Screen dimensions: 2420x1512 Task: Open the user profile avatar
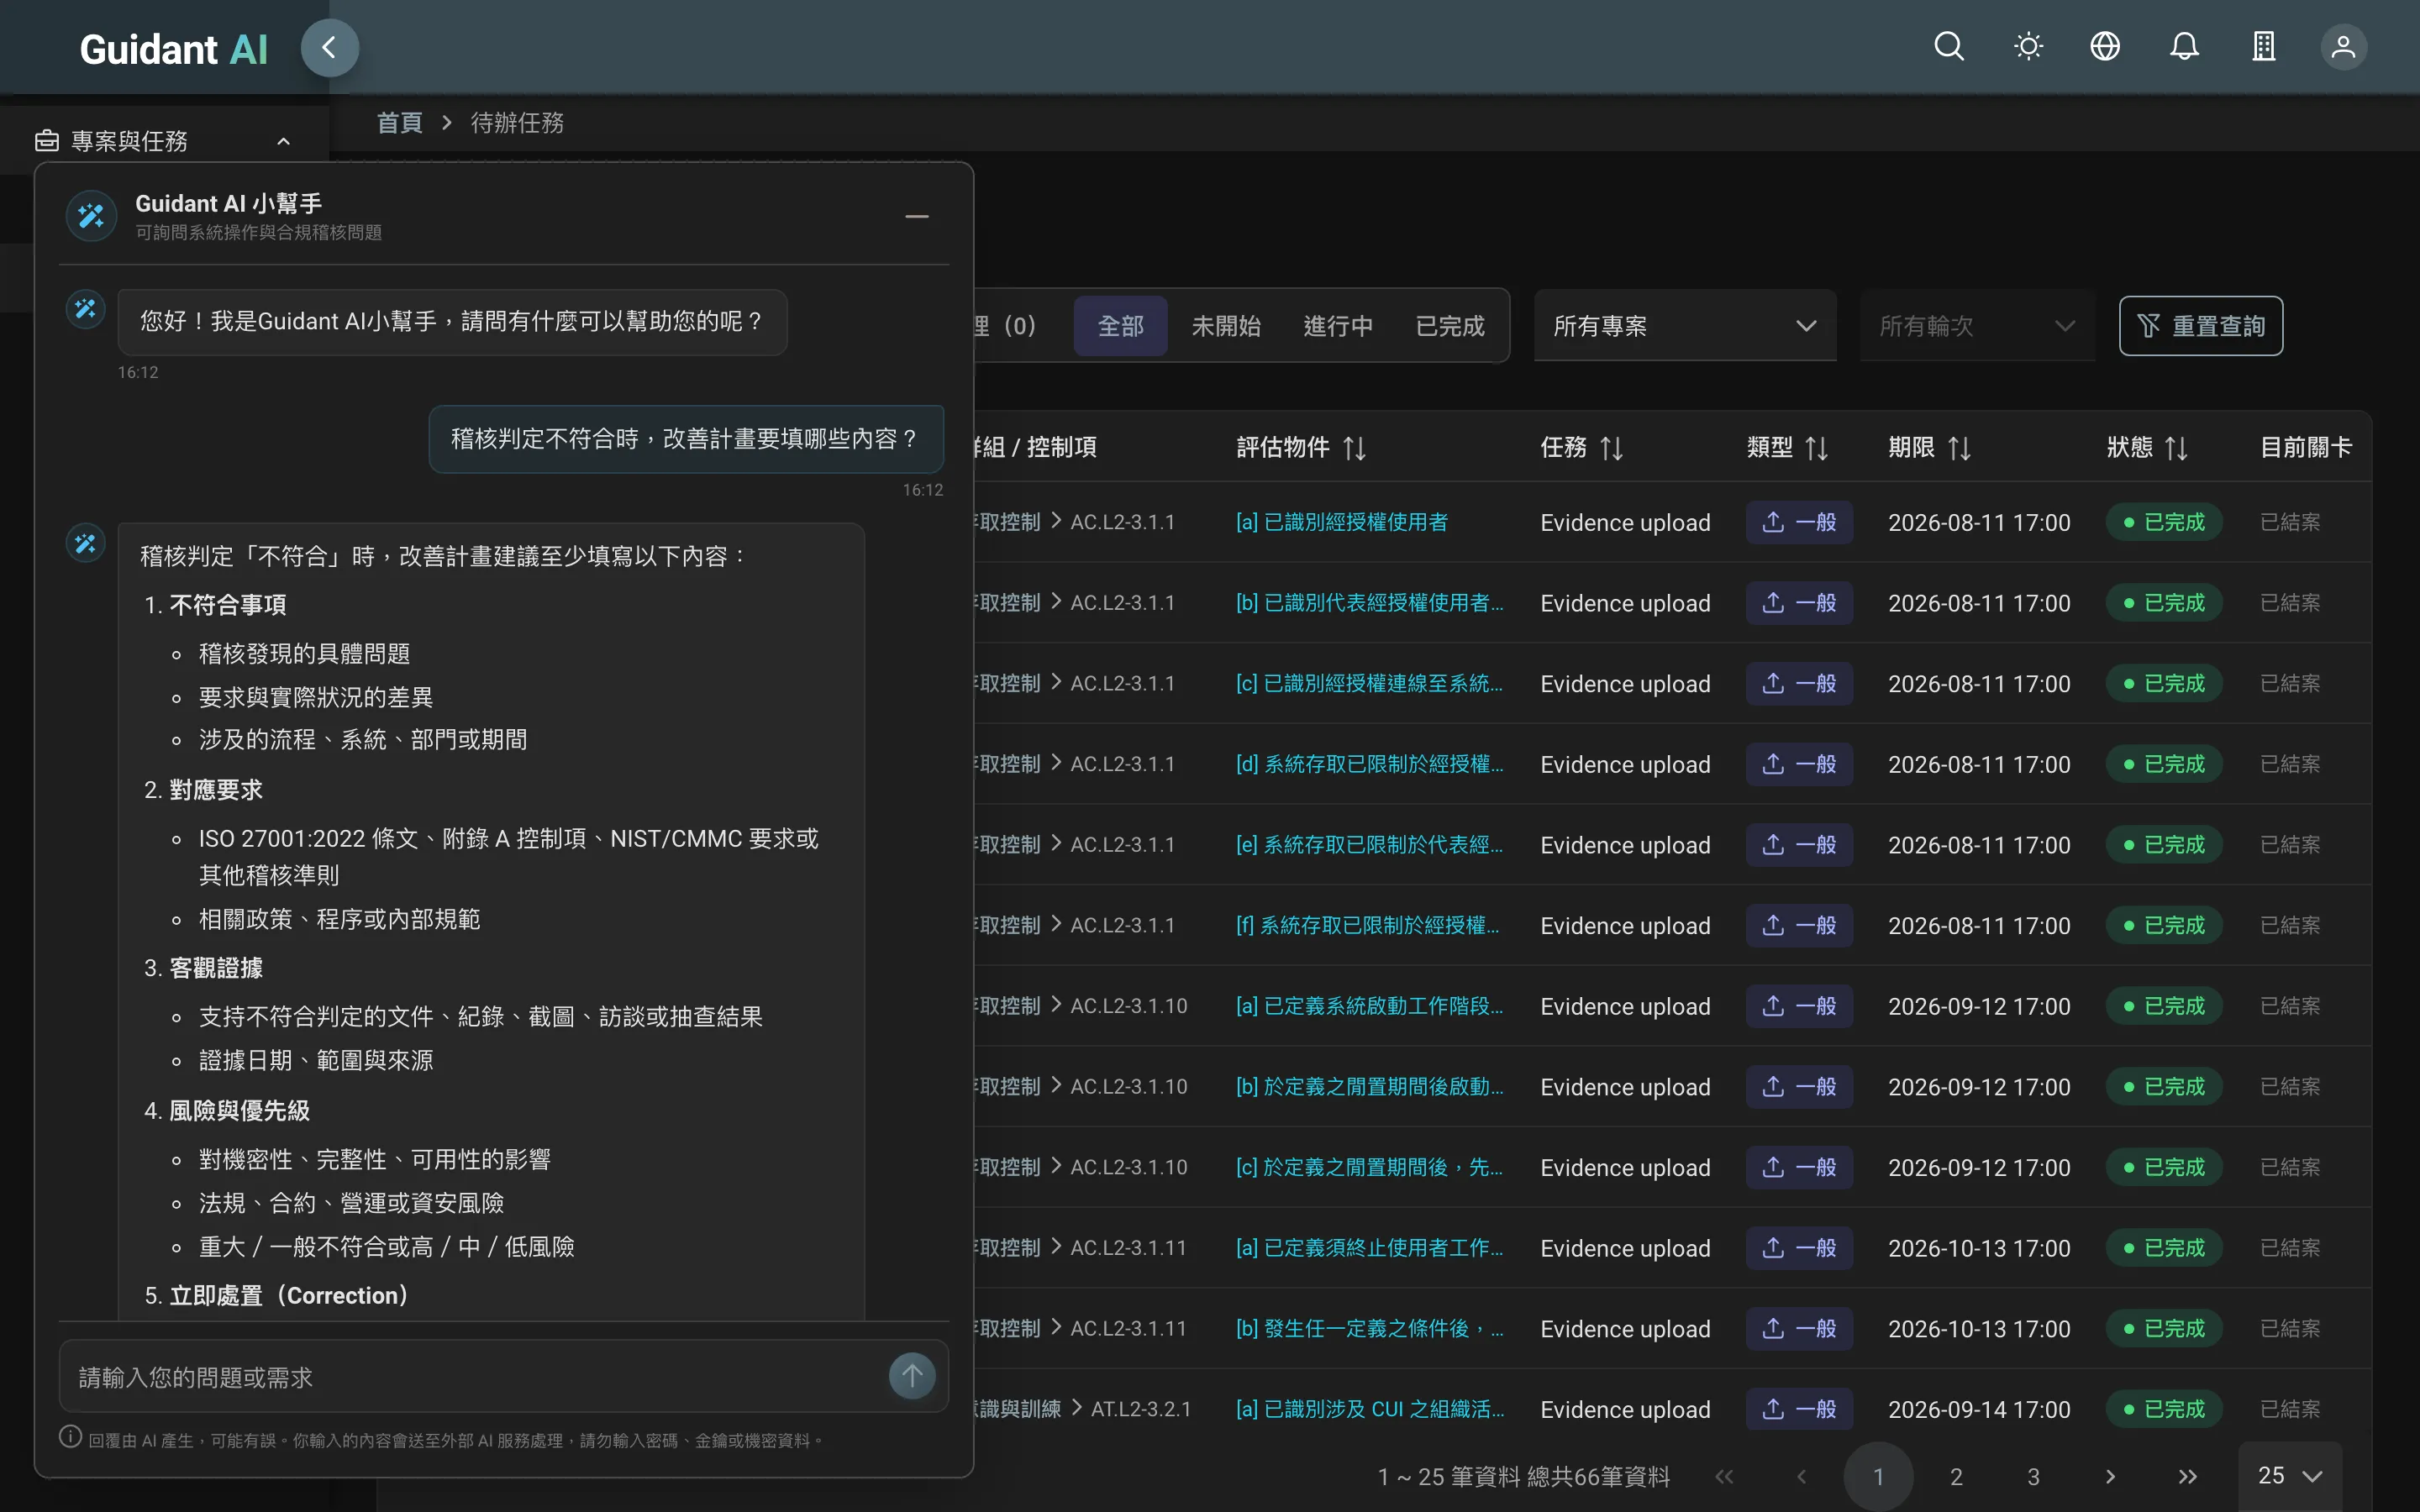(2343, 47)
